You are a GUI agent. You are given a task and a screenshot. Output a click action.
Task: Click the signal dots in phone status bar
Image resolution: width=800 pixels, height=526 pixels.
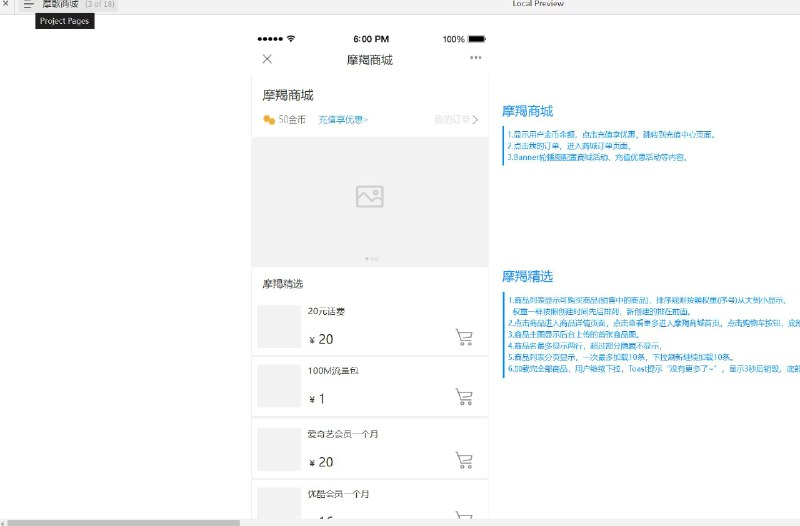point(270,39)
